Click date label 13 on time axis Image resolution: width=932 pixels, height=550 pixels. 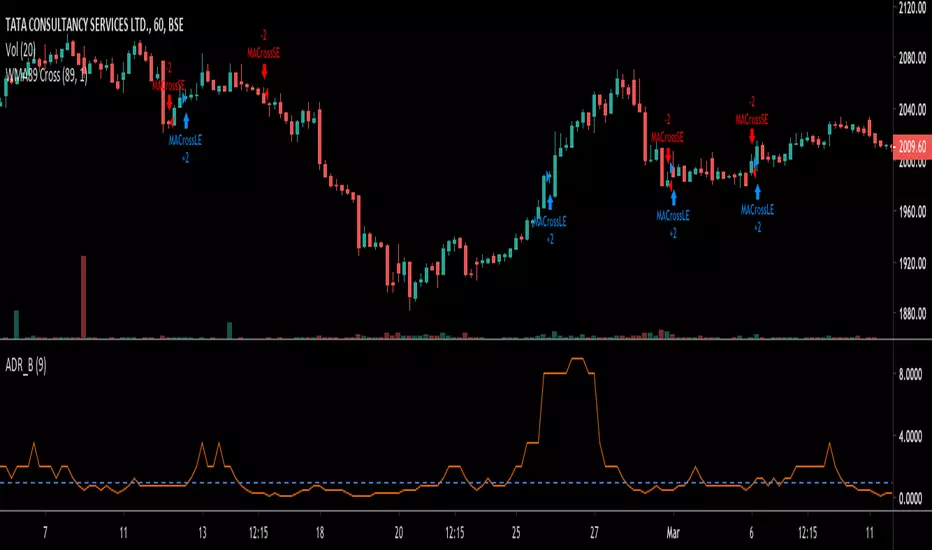tap(202, 533)
